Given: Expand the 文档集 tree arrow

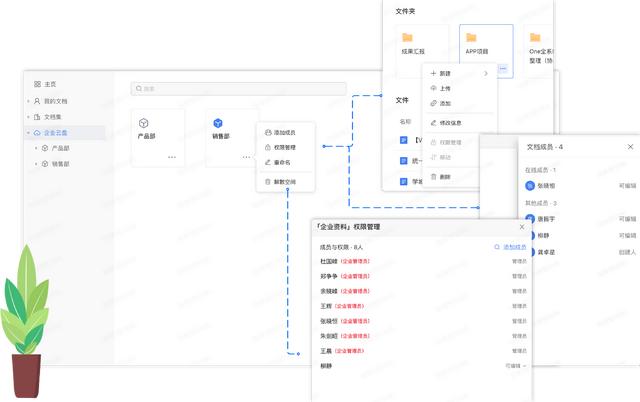Looking at the screenshot, I should pyautogui.click(x=28, y=117).
